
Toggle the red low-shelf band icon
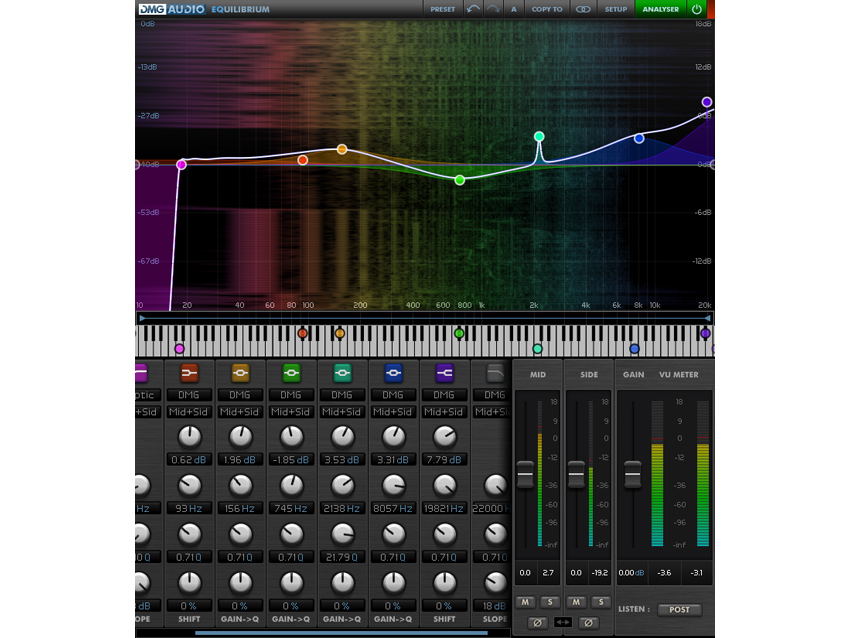click(189, 373)
